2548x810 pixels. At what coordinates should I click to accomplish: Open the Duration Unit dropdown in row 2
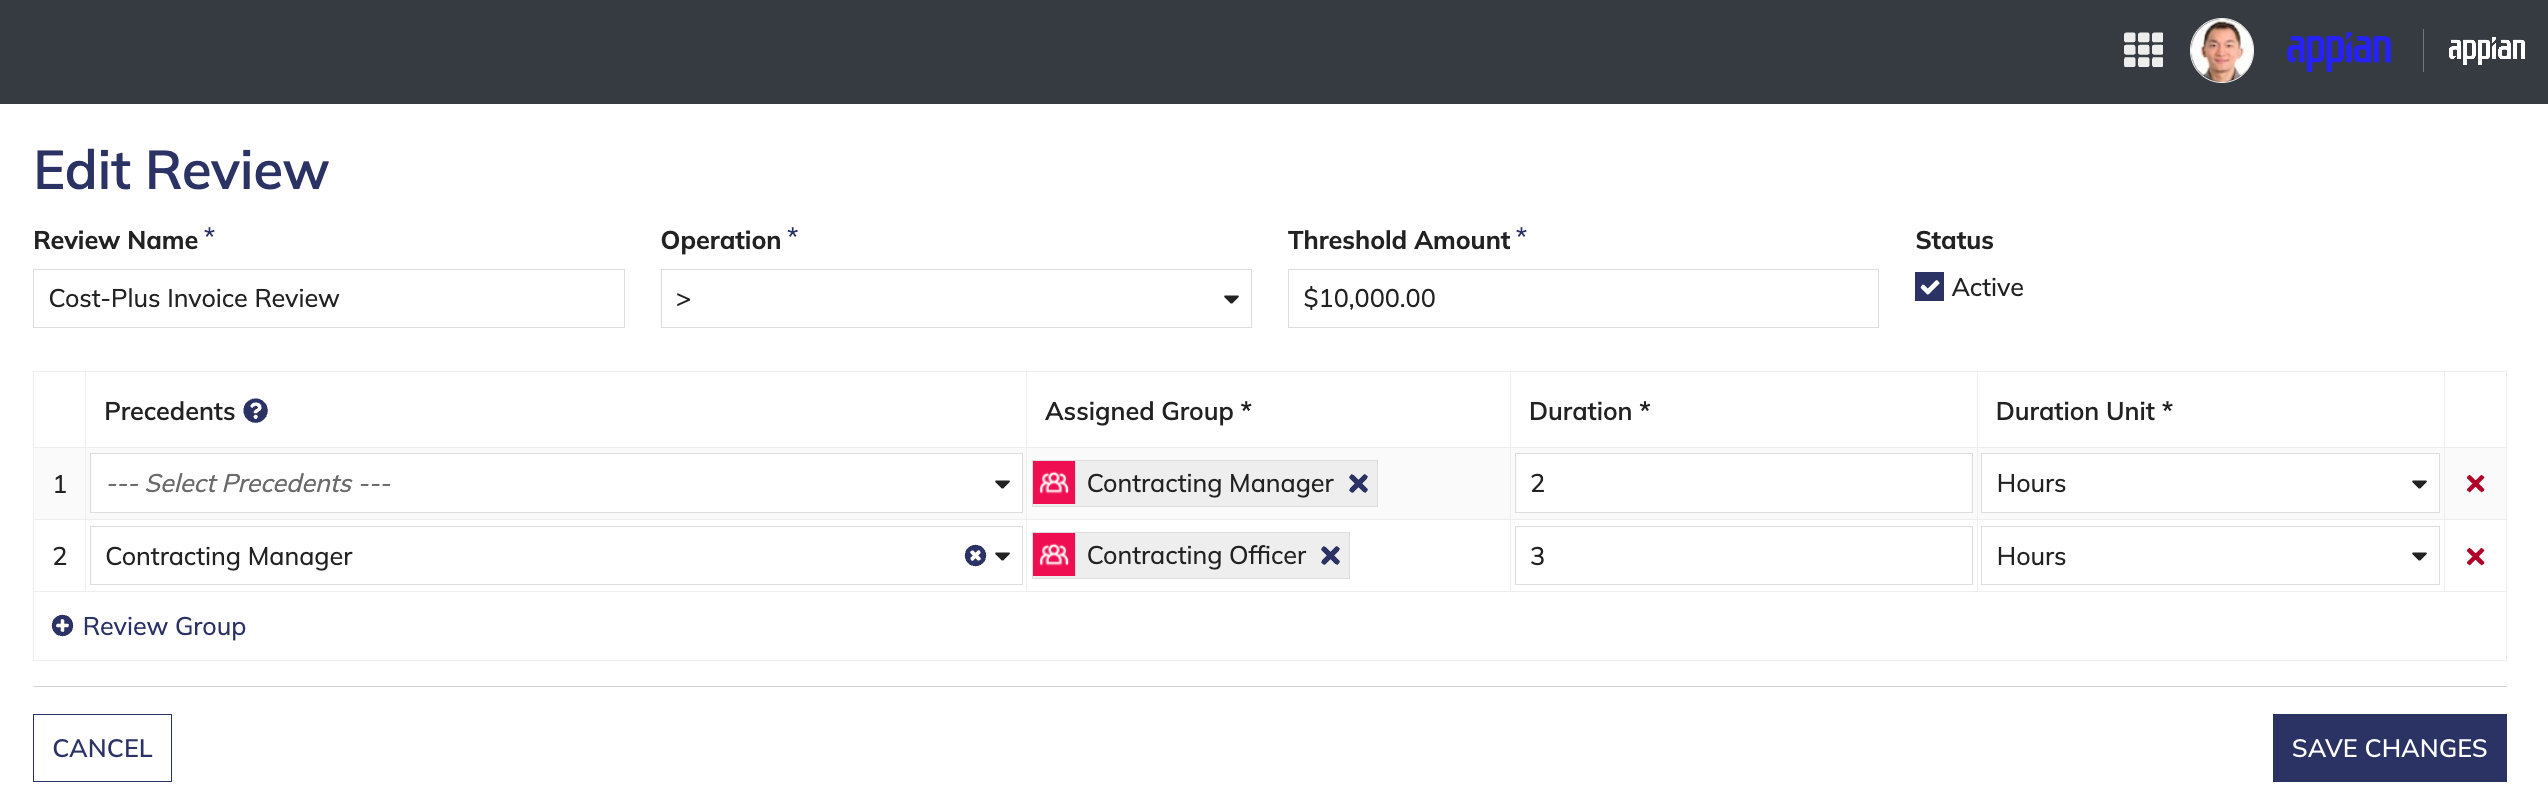pyautogui.click(x=2210, y=556)
